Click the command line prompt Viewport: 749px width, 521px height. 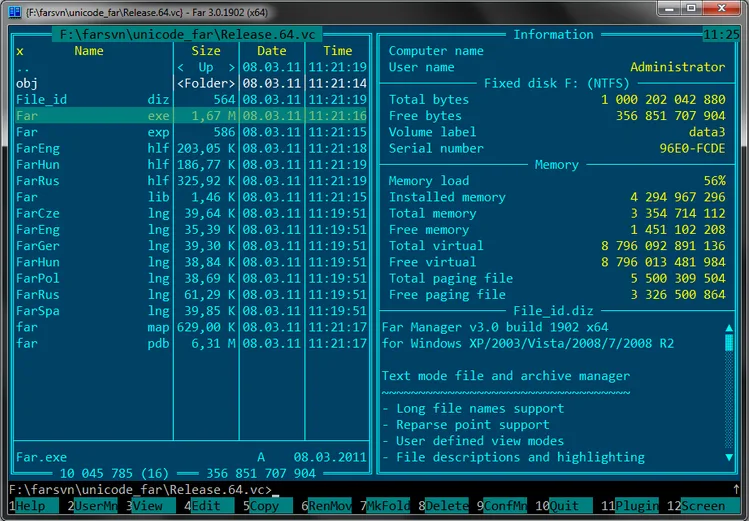pyautogui.click(x=140, y=489)
